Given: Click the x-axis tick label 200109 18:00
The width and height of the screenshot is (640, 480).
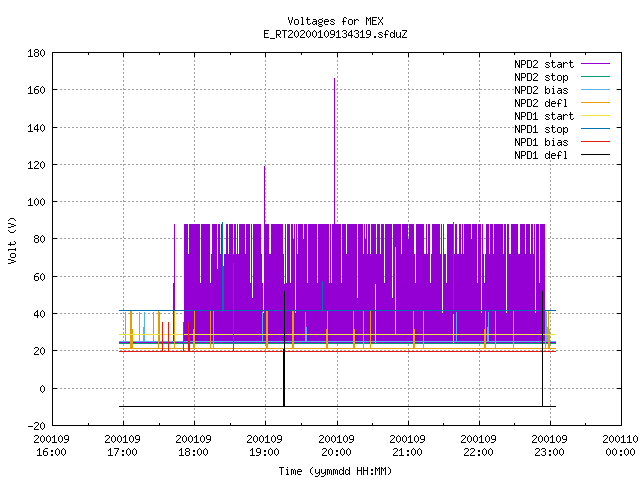Looking at the screenshot, I should tap(193, 446).
